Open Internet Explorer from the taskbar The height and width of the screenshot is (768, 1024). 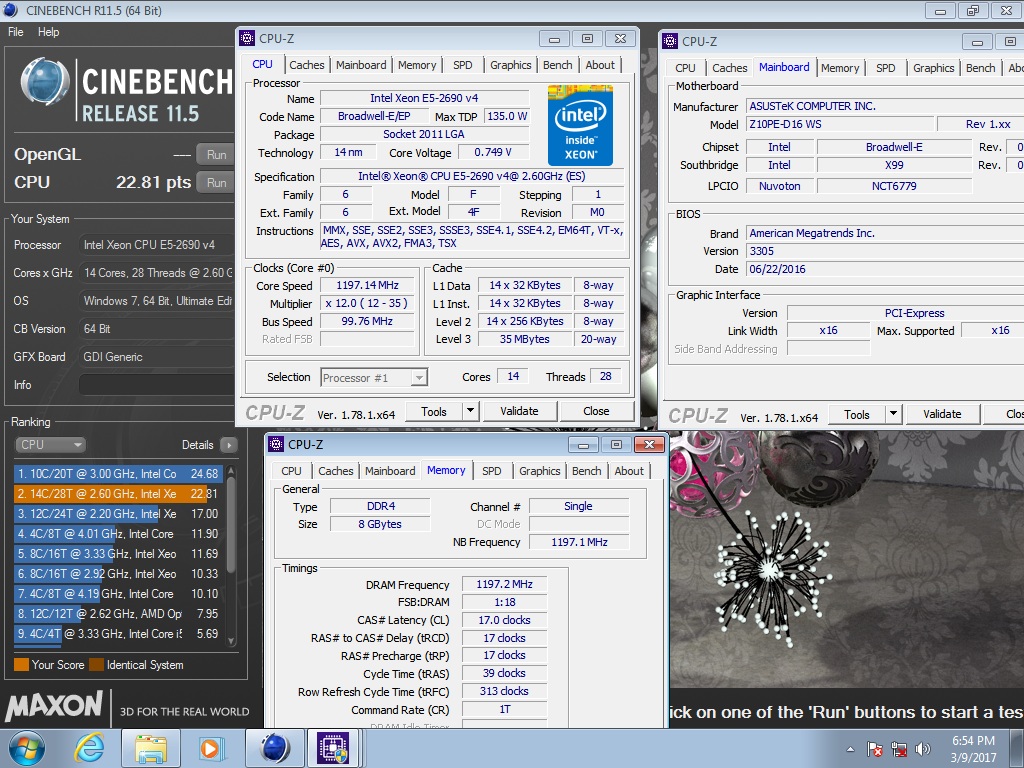pos(89,748)
